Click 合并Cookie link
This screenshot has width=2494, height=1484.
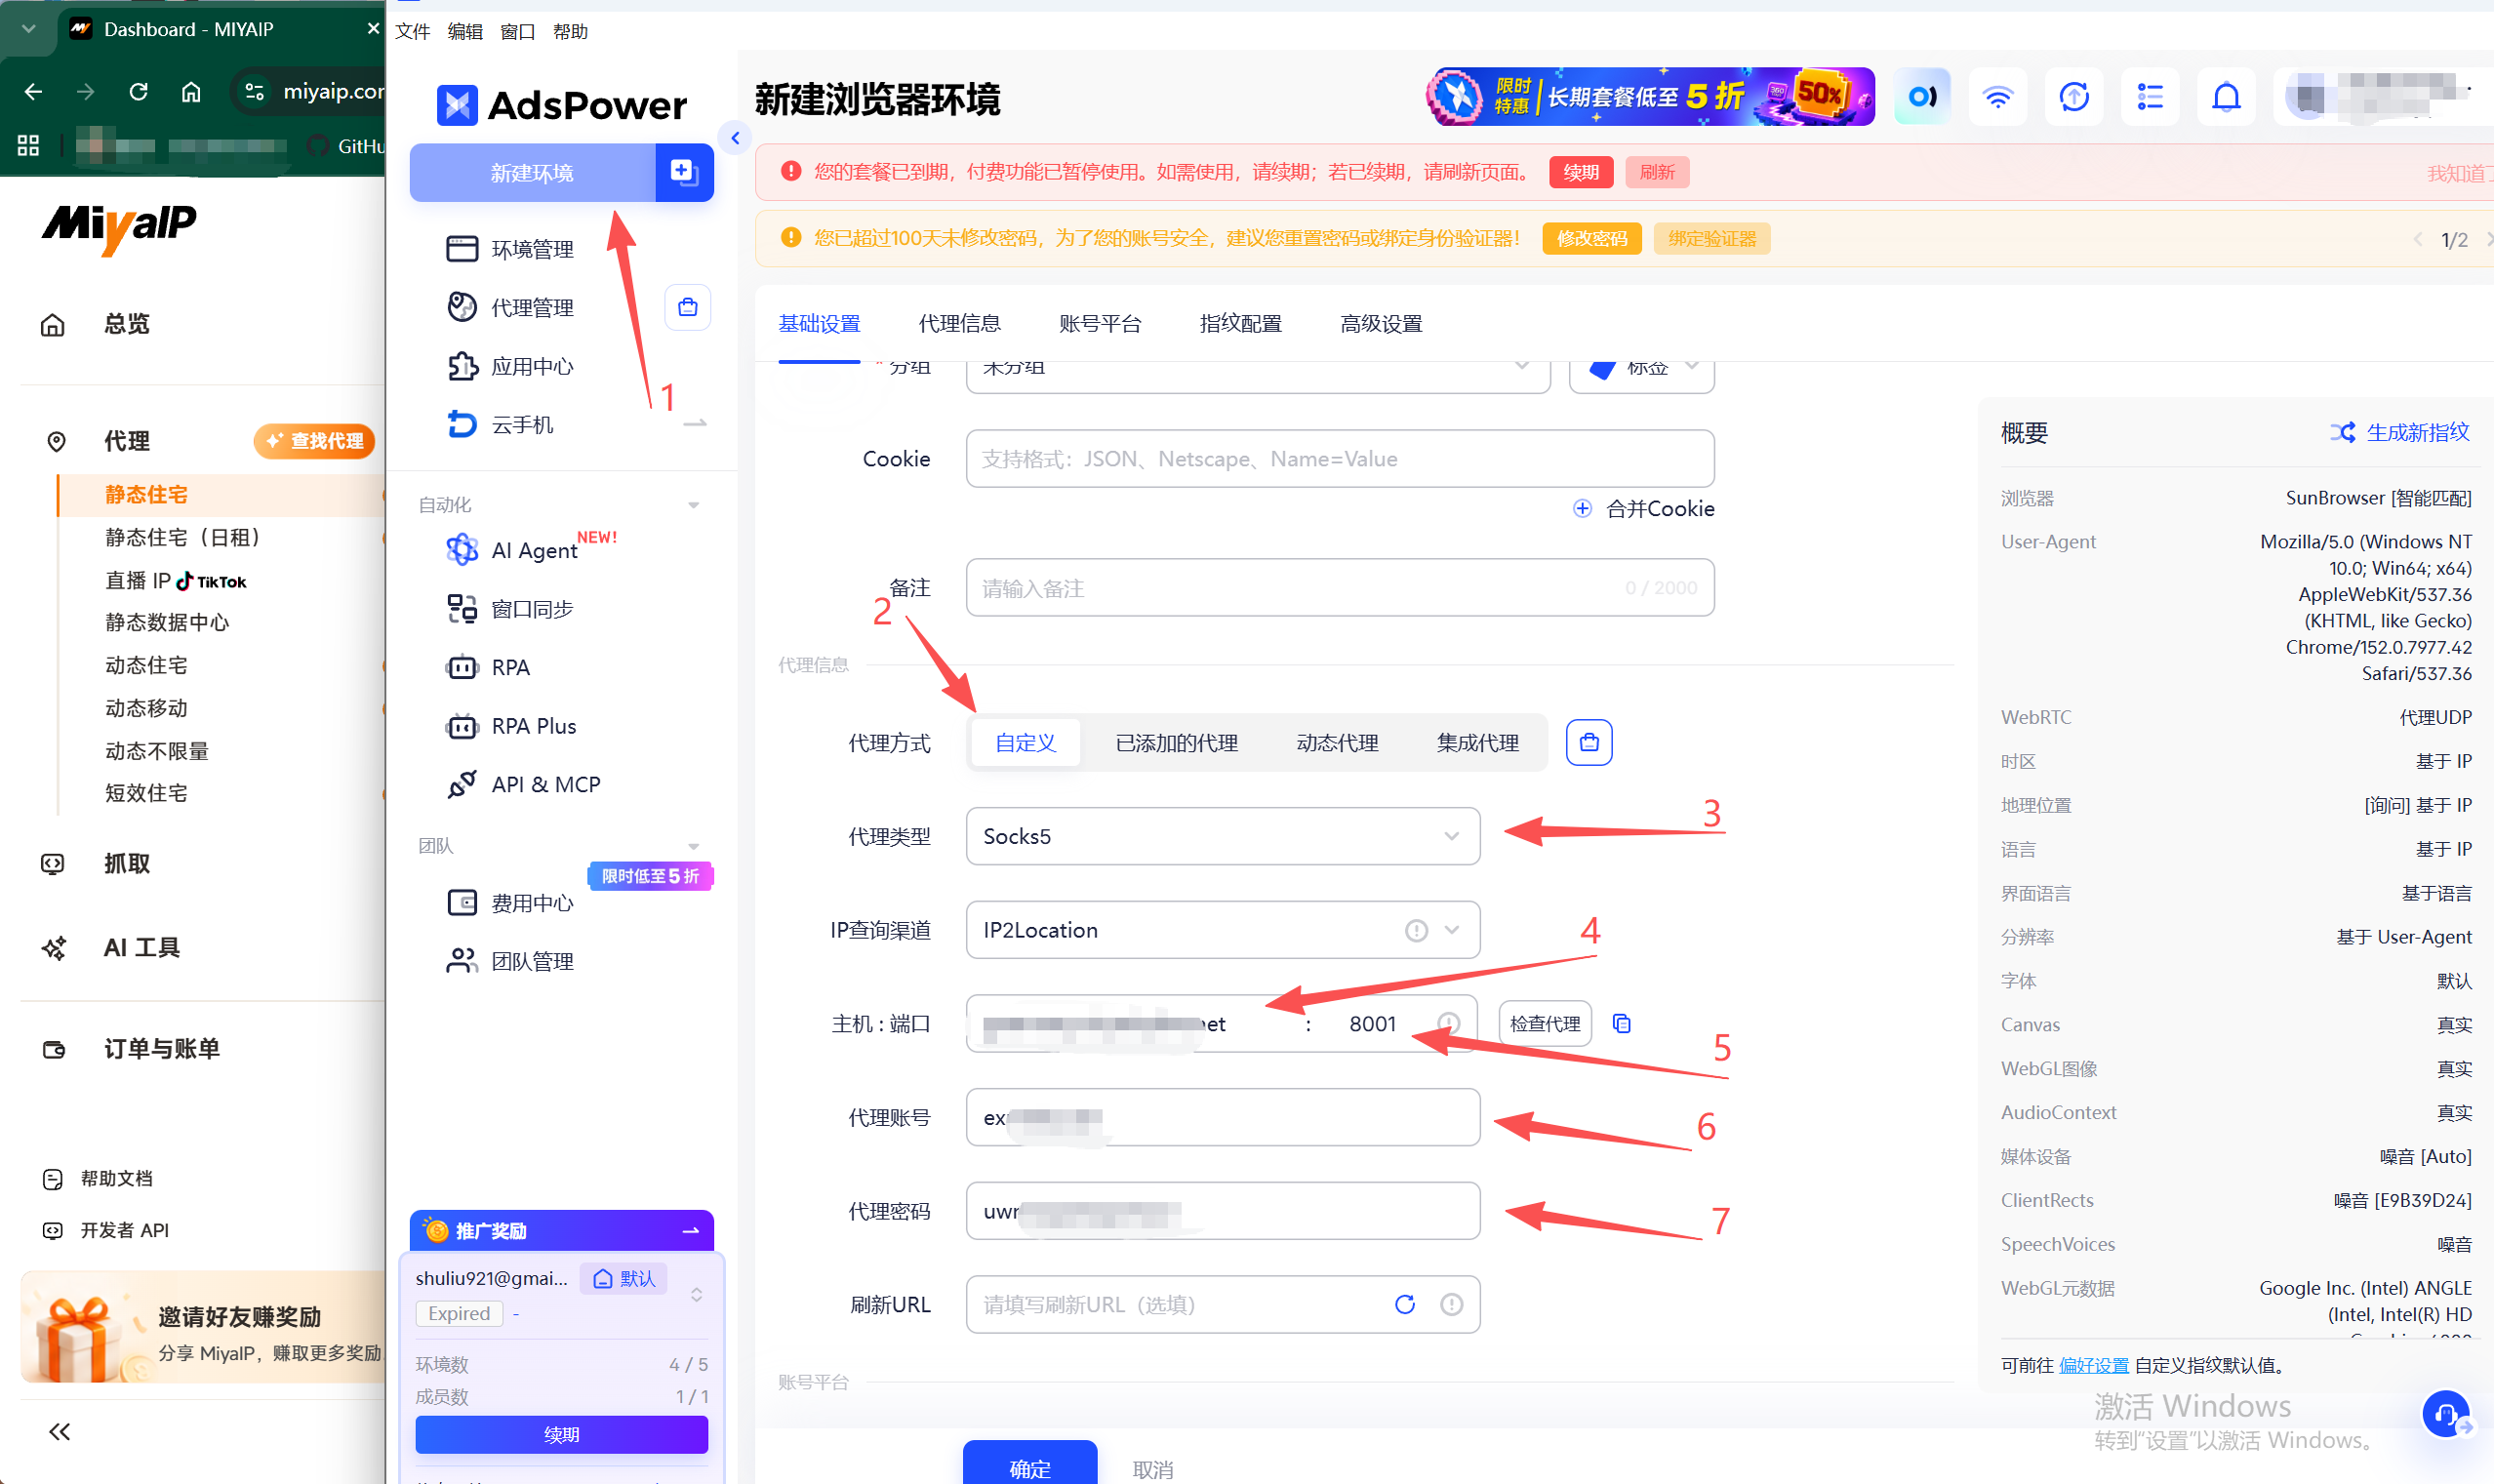(1643, 508)
